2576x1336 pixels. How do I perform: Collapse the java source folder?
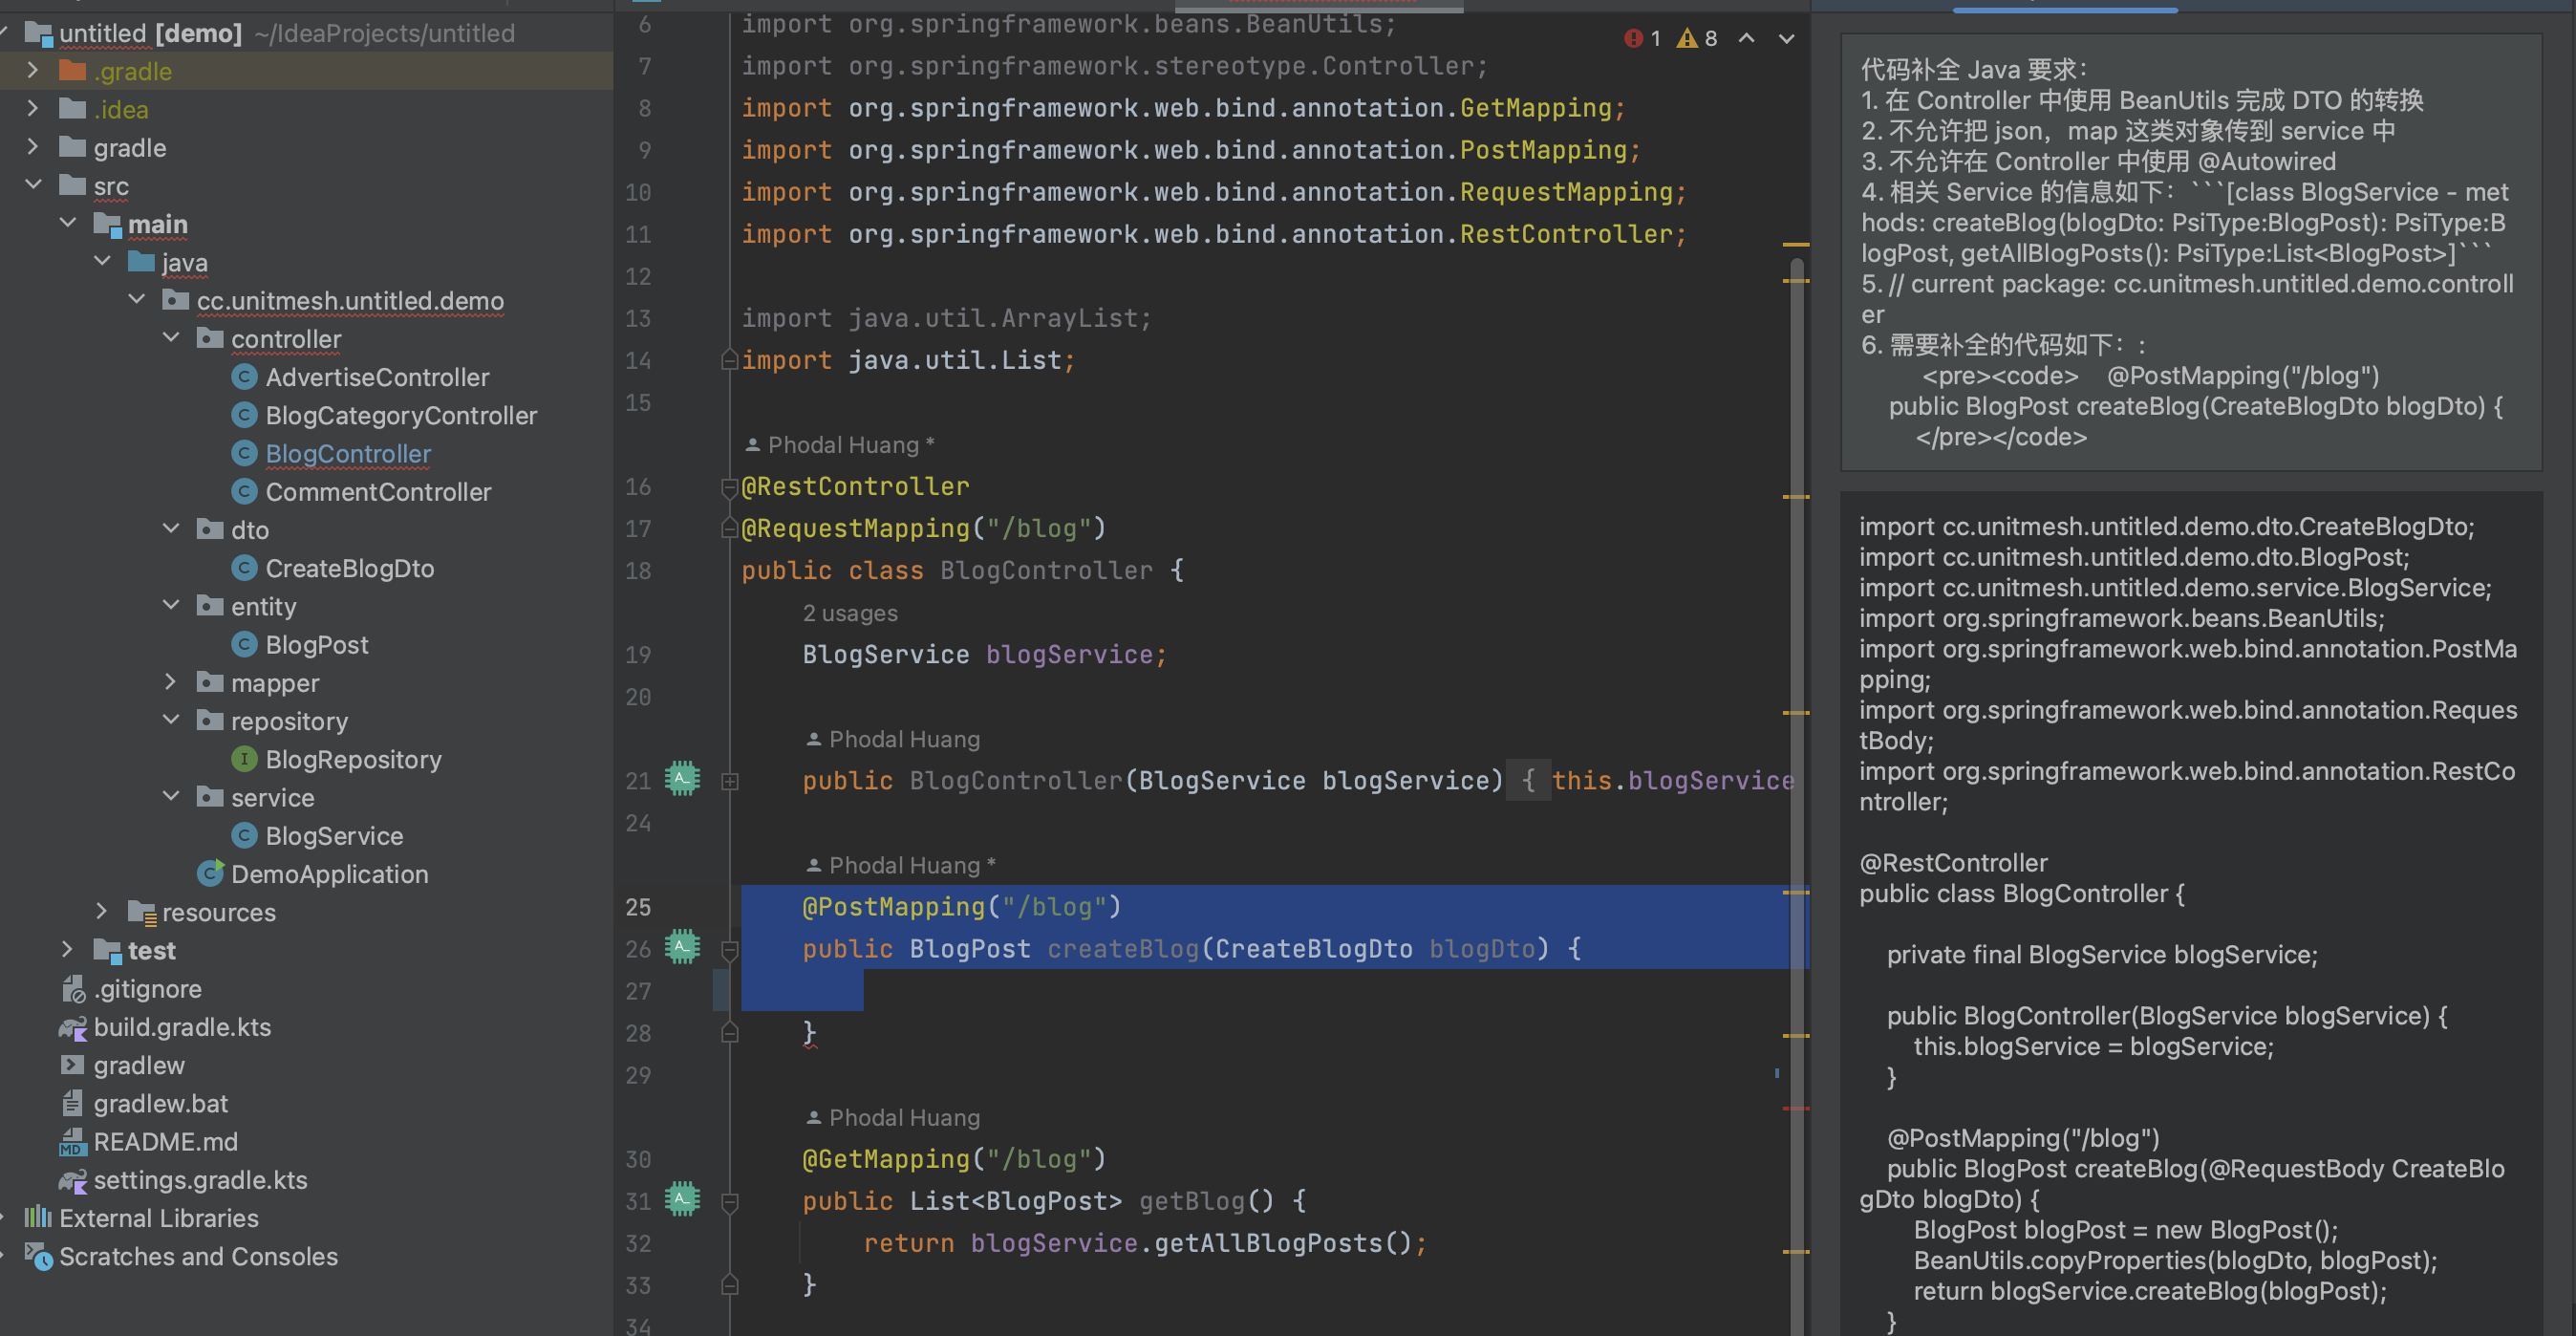(x=102, y=261)
